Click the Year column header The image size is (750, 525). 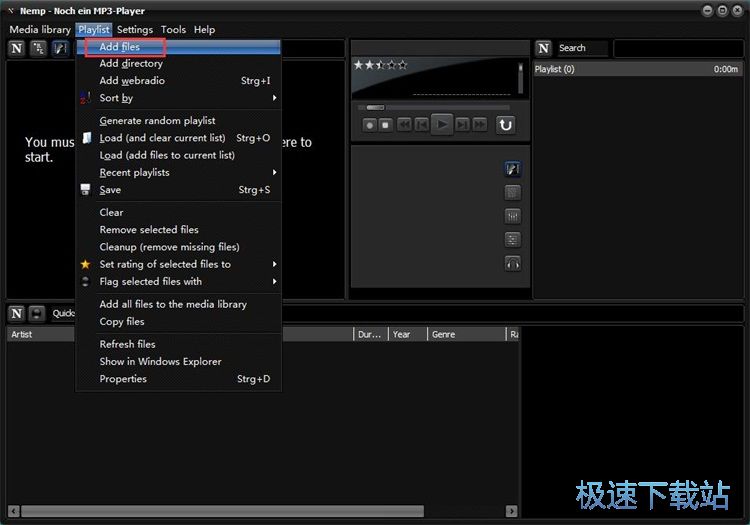coord(408,334)
